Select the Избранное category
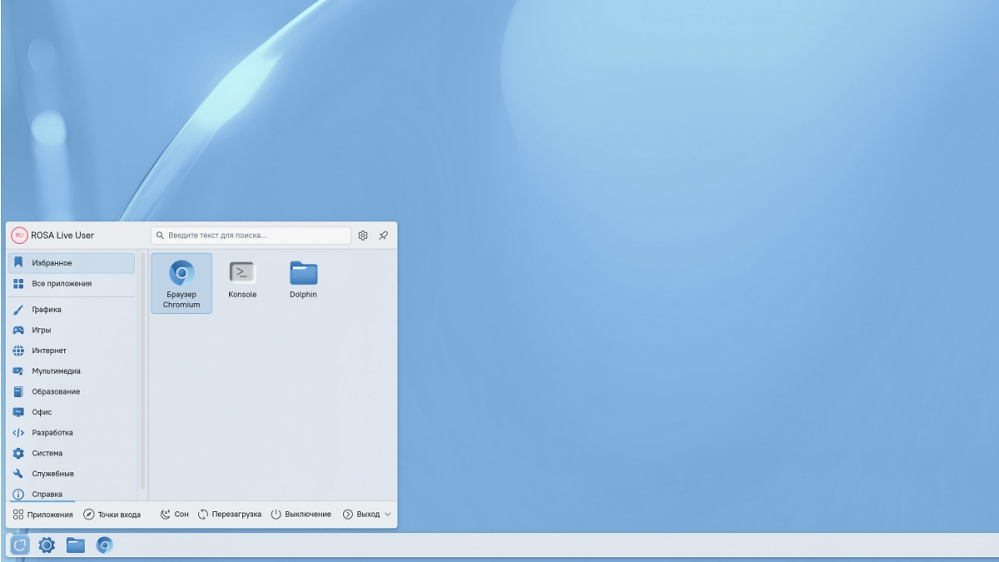The image size is (999, 562). point(71,263)
